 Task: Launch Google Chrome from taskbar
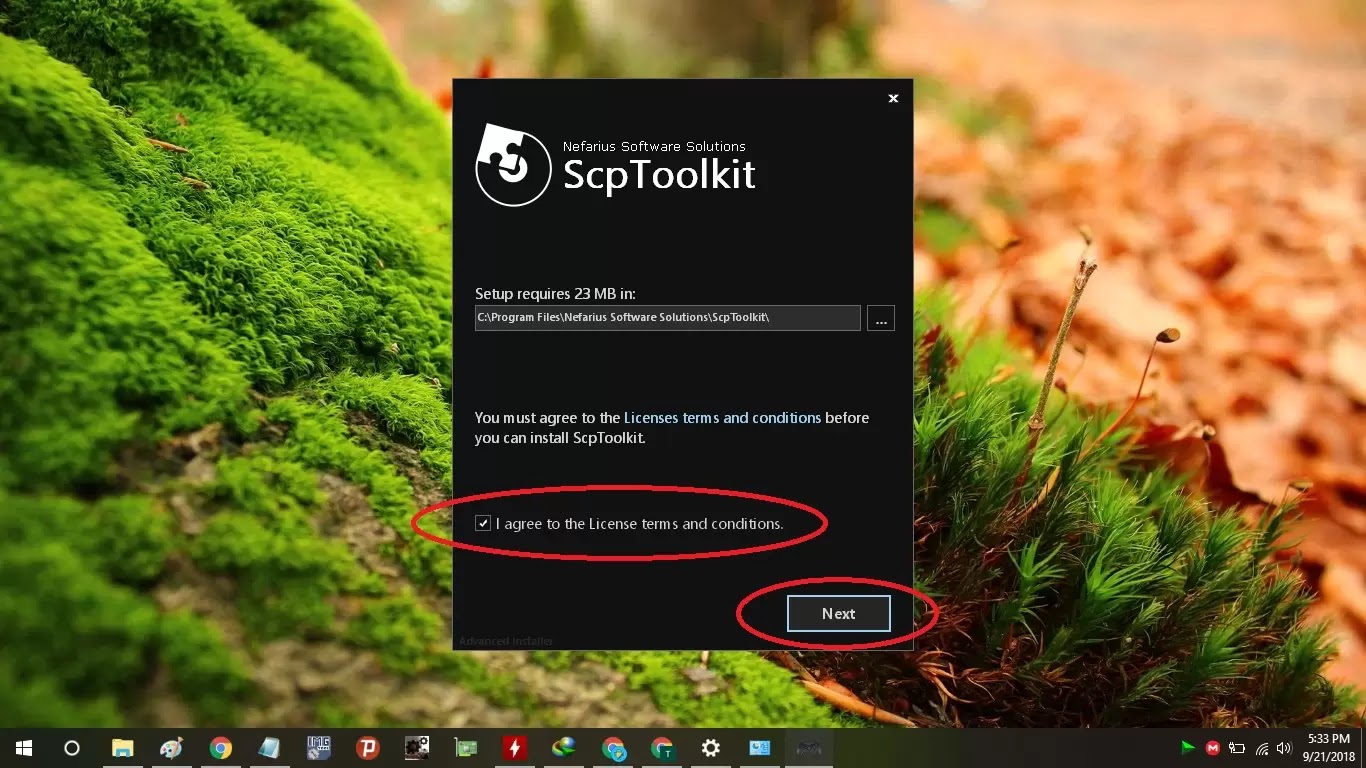click(x=220, y=748)
